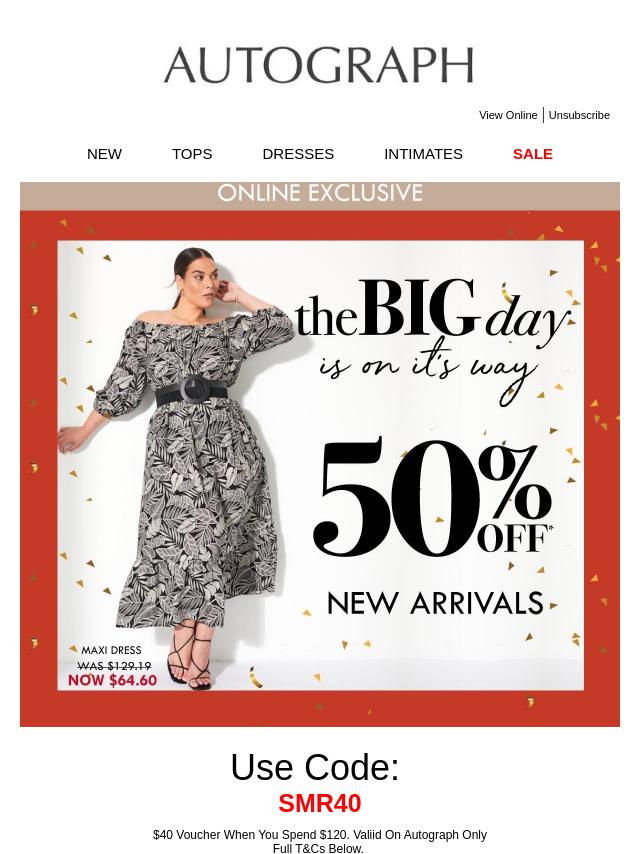Click the Use Code heading

click(x=315, y=767)
